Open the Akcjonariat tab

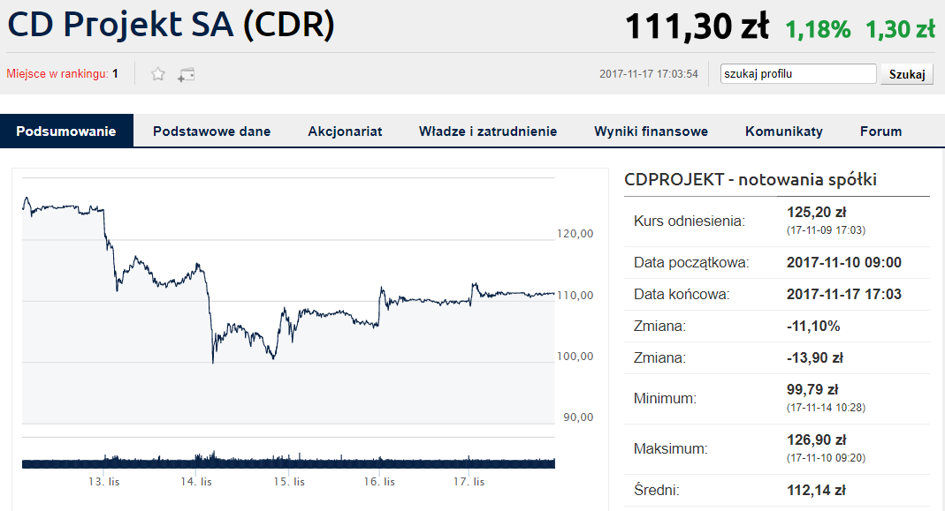coord(345,131)
